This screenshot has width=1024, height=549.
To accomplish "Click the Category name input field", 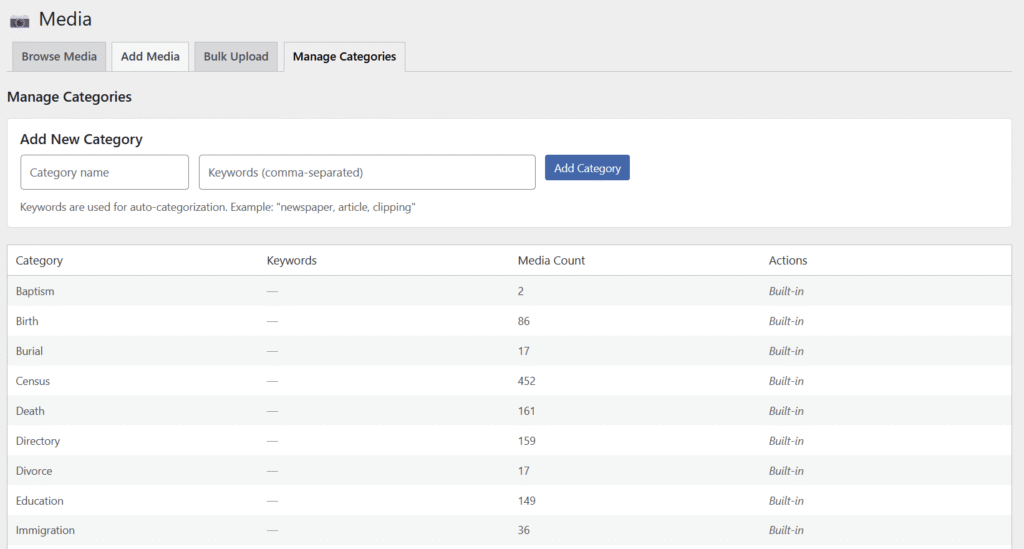I will tap(104, 172).
